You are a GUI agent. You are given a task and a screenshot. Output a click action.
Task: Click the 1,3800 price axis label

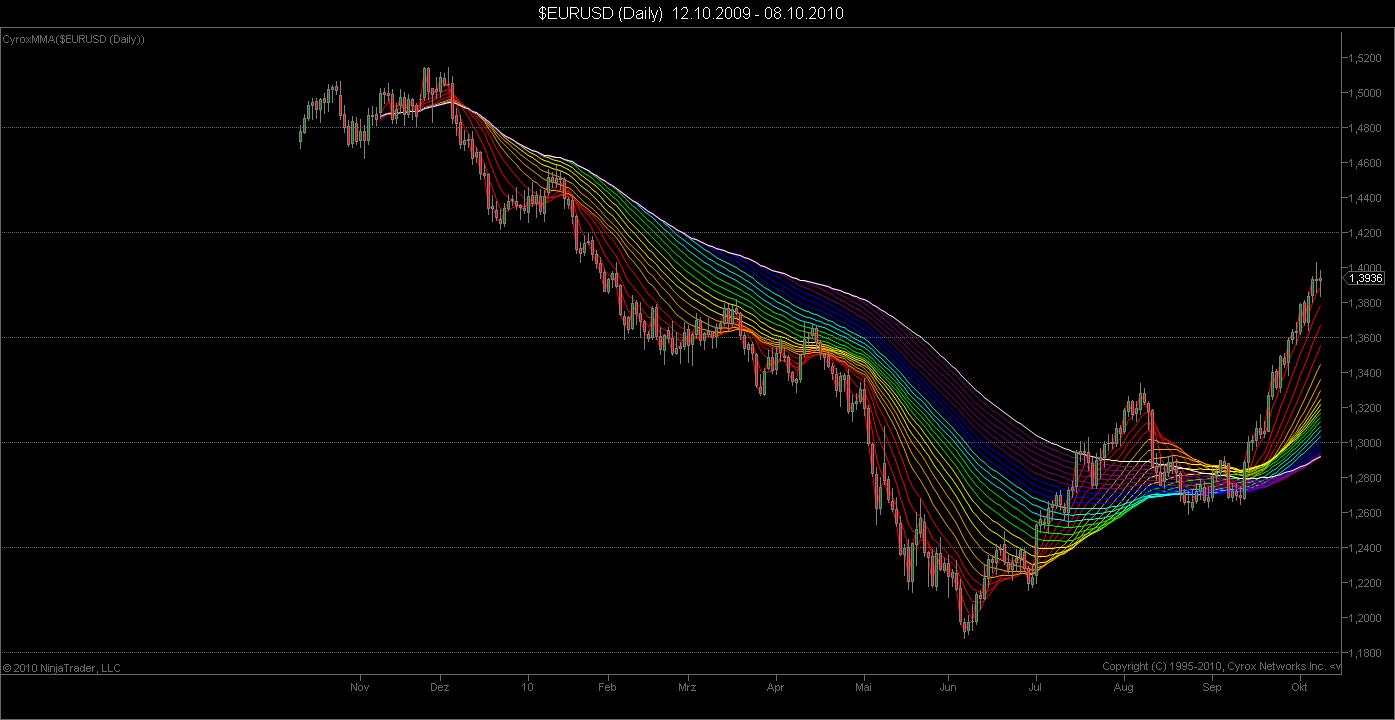point(1365,303)
